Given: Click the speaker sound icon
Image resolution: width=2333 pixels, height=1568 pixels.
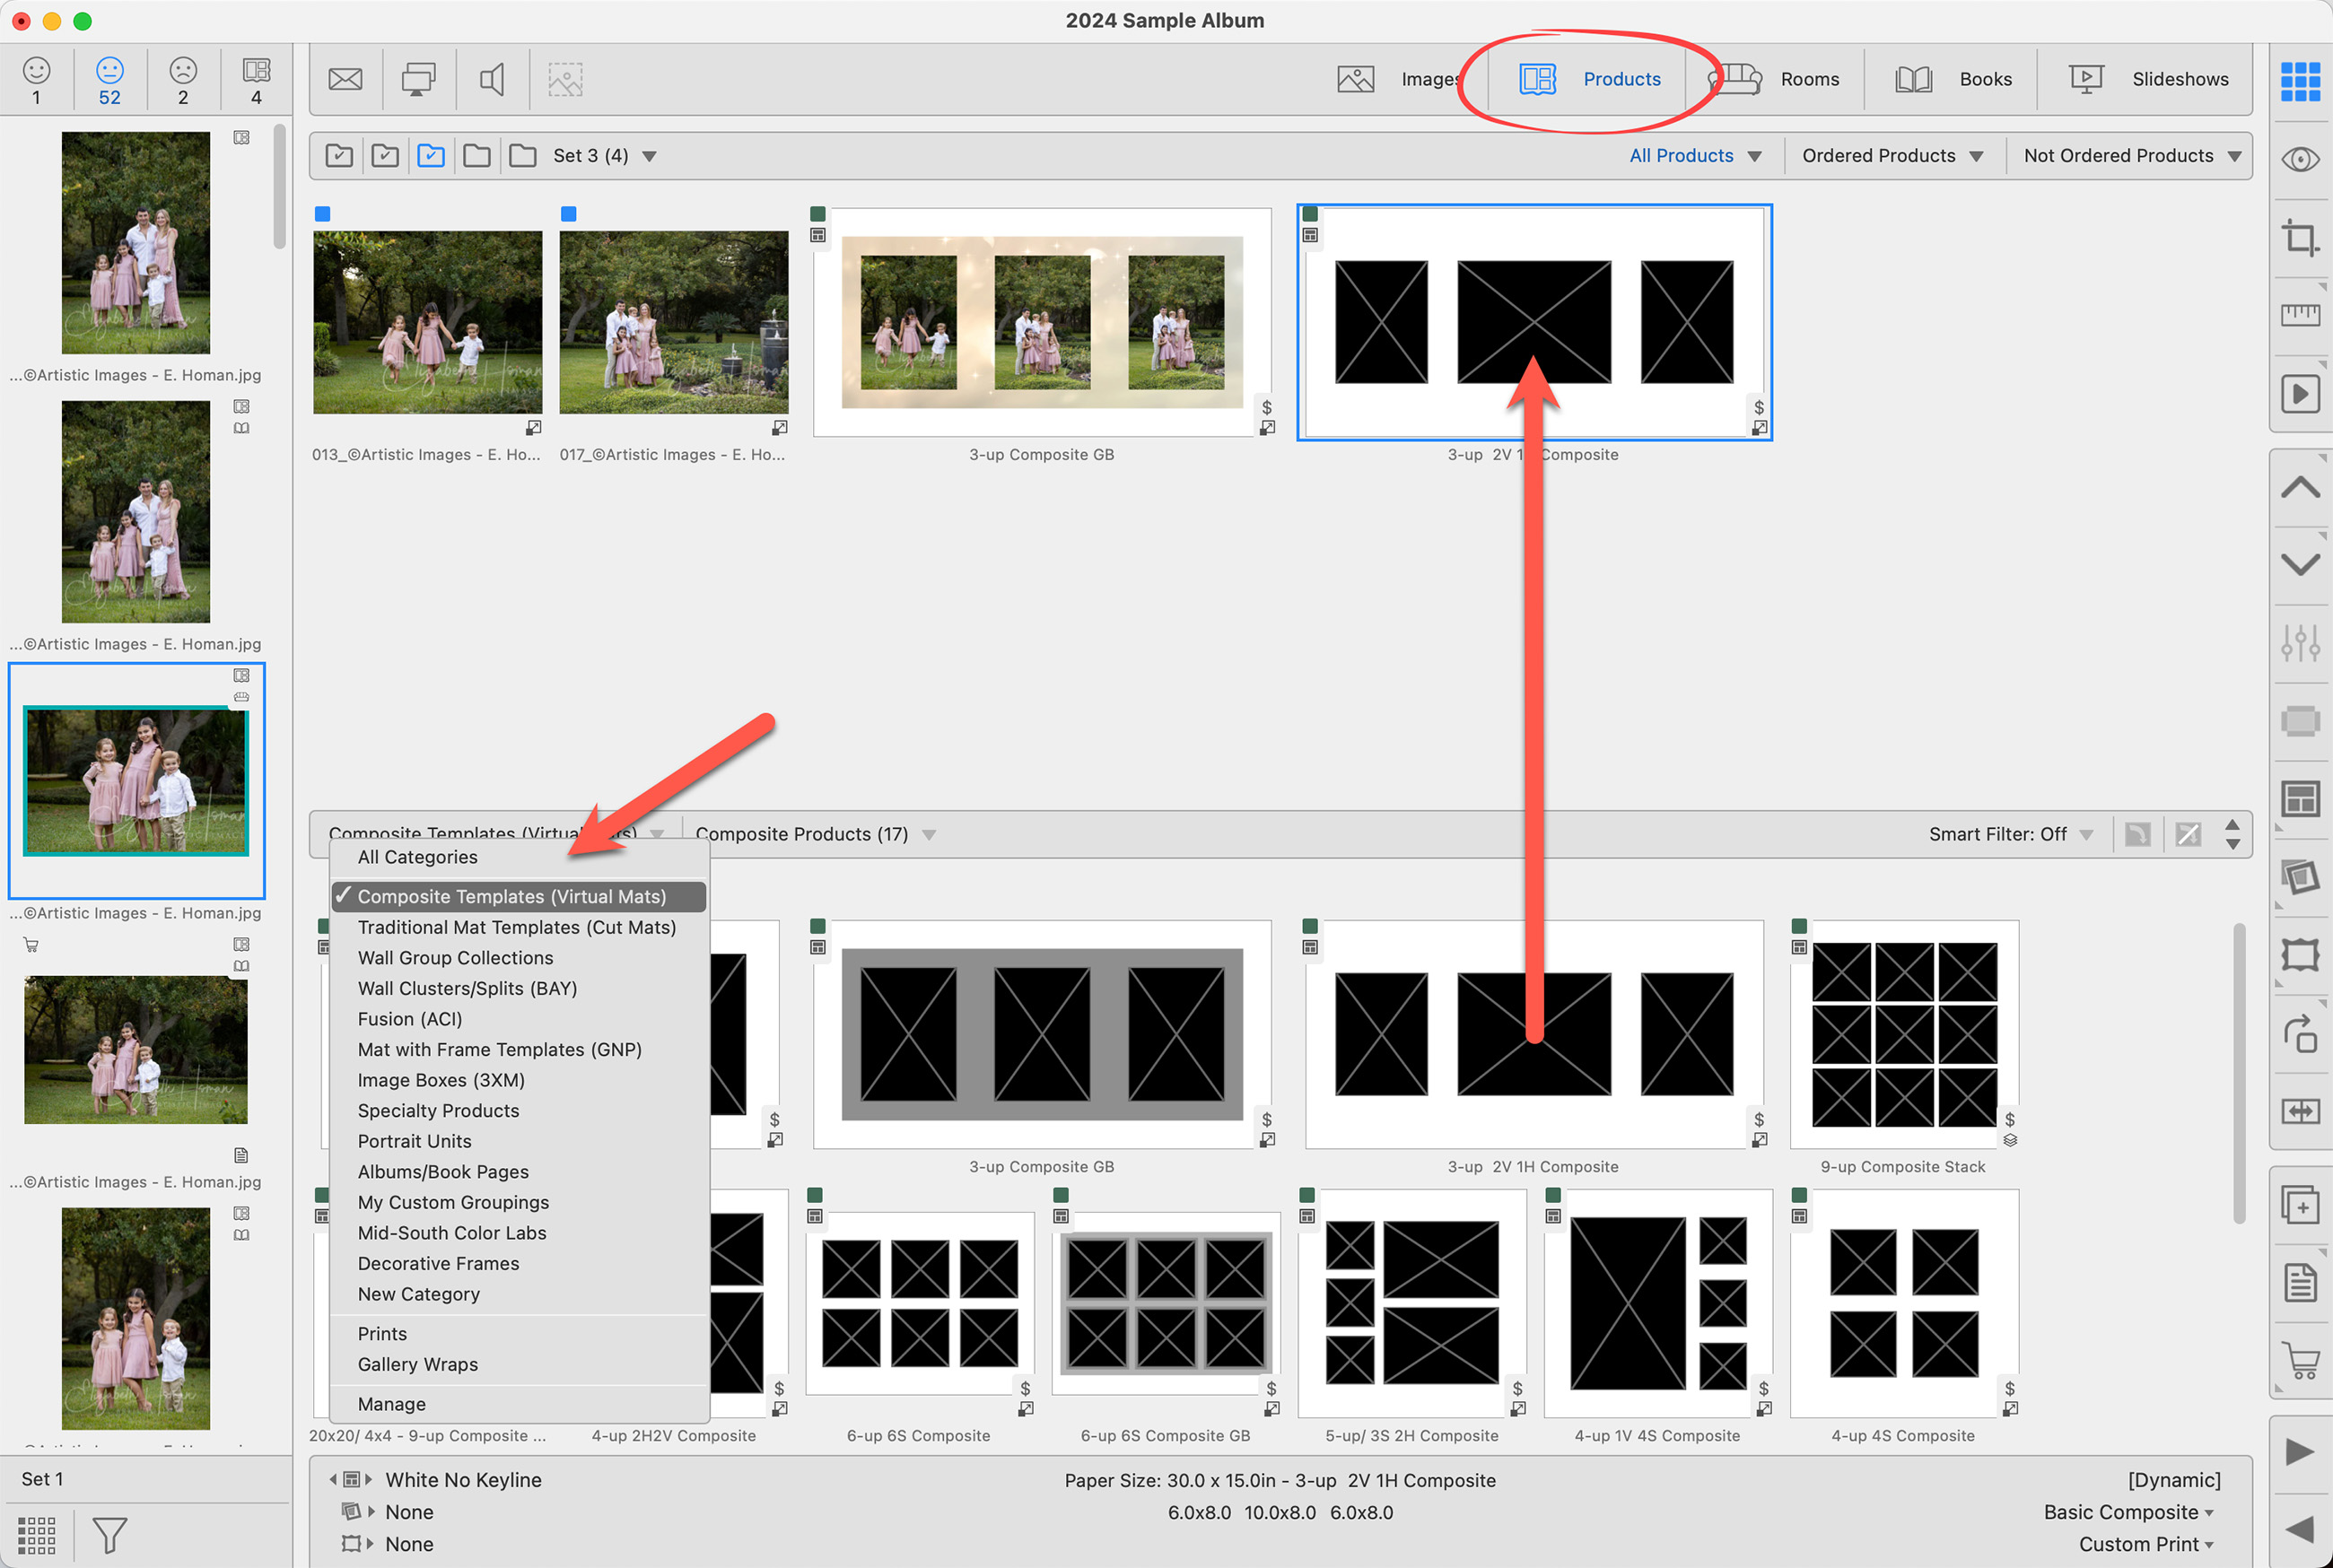Looking at the screenshot, I should click(x=492, y=79).
